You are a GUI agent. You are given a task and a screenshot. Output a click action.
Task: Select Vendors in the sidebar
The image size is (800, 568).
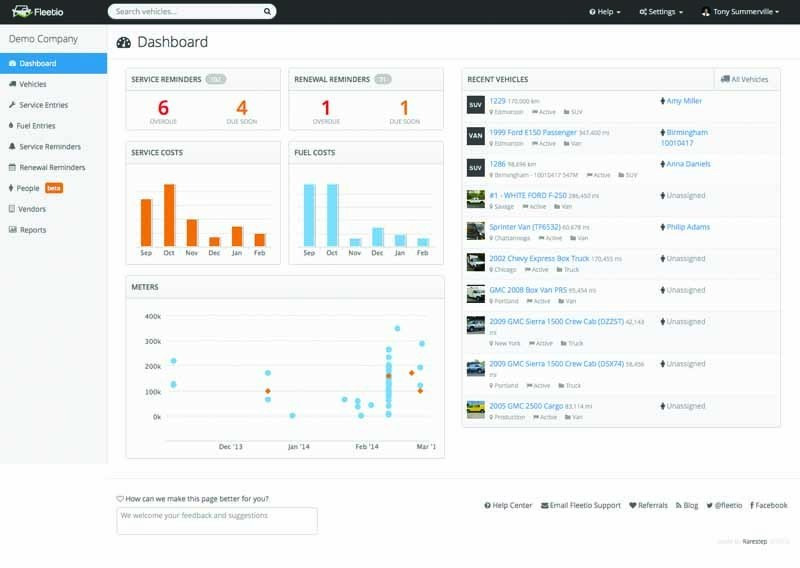click(x=32, y=209)
